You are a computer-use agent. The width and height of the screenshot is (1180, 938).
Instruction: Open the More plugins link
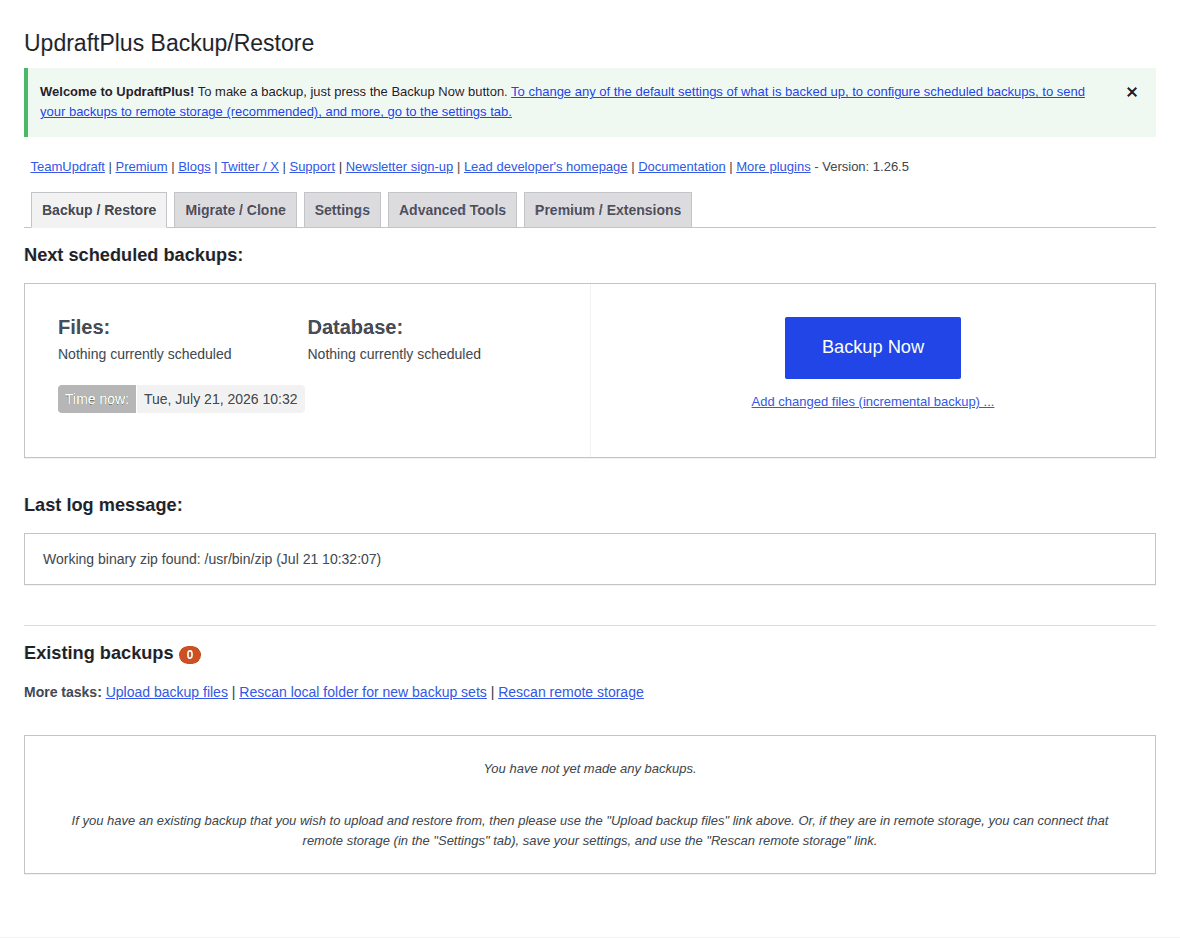coord(774,166)
